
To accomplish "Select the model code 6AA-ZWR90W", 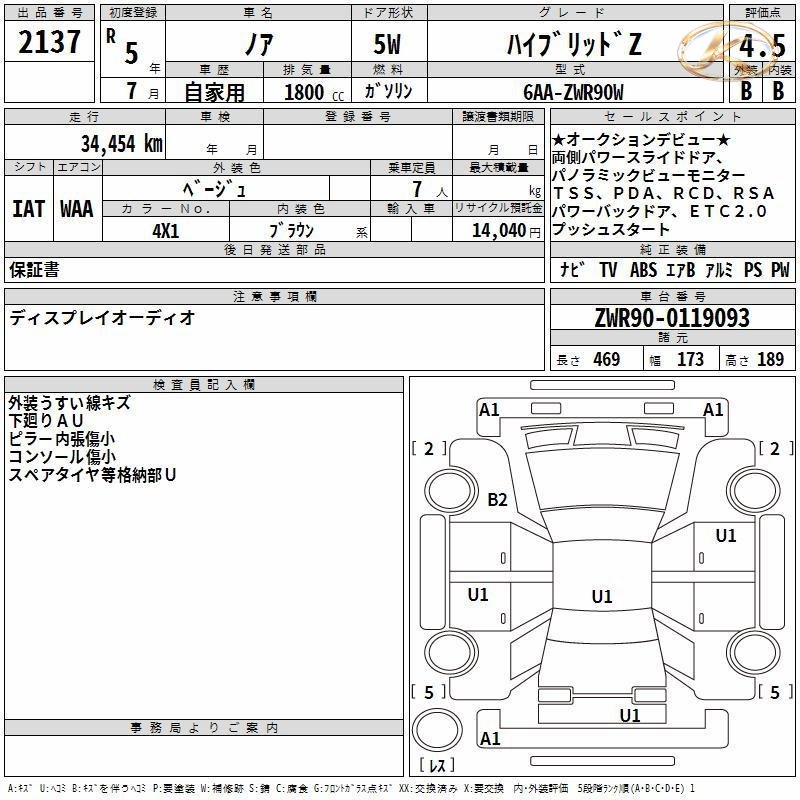I will point(573,92).
